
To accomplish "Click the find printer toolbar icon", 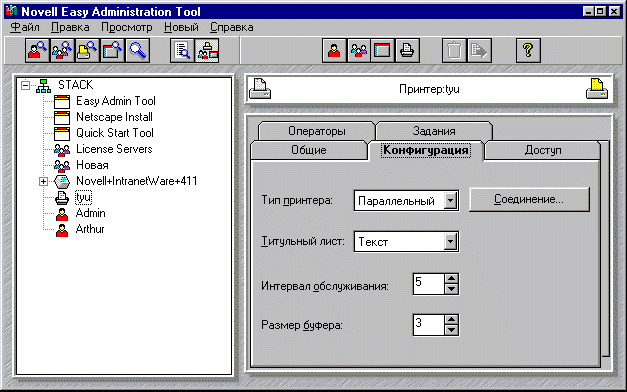I will pyautogui.click(x=87, y=50).
